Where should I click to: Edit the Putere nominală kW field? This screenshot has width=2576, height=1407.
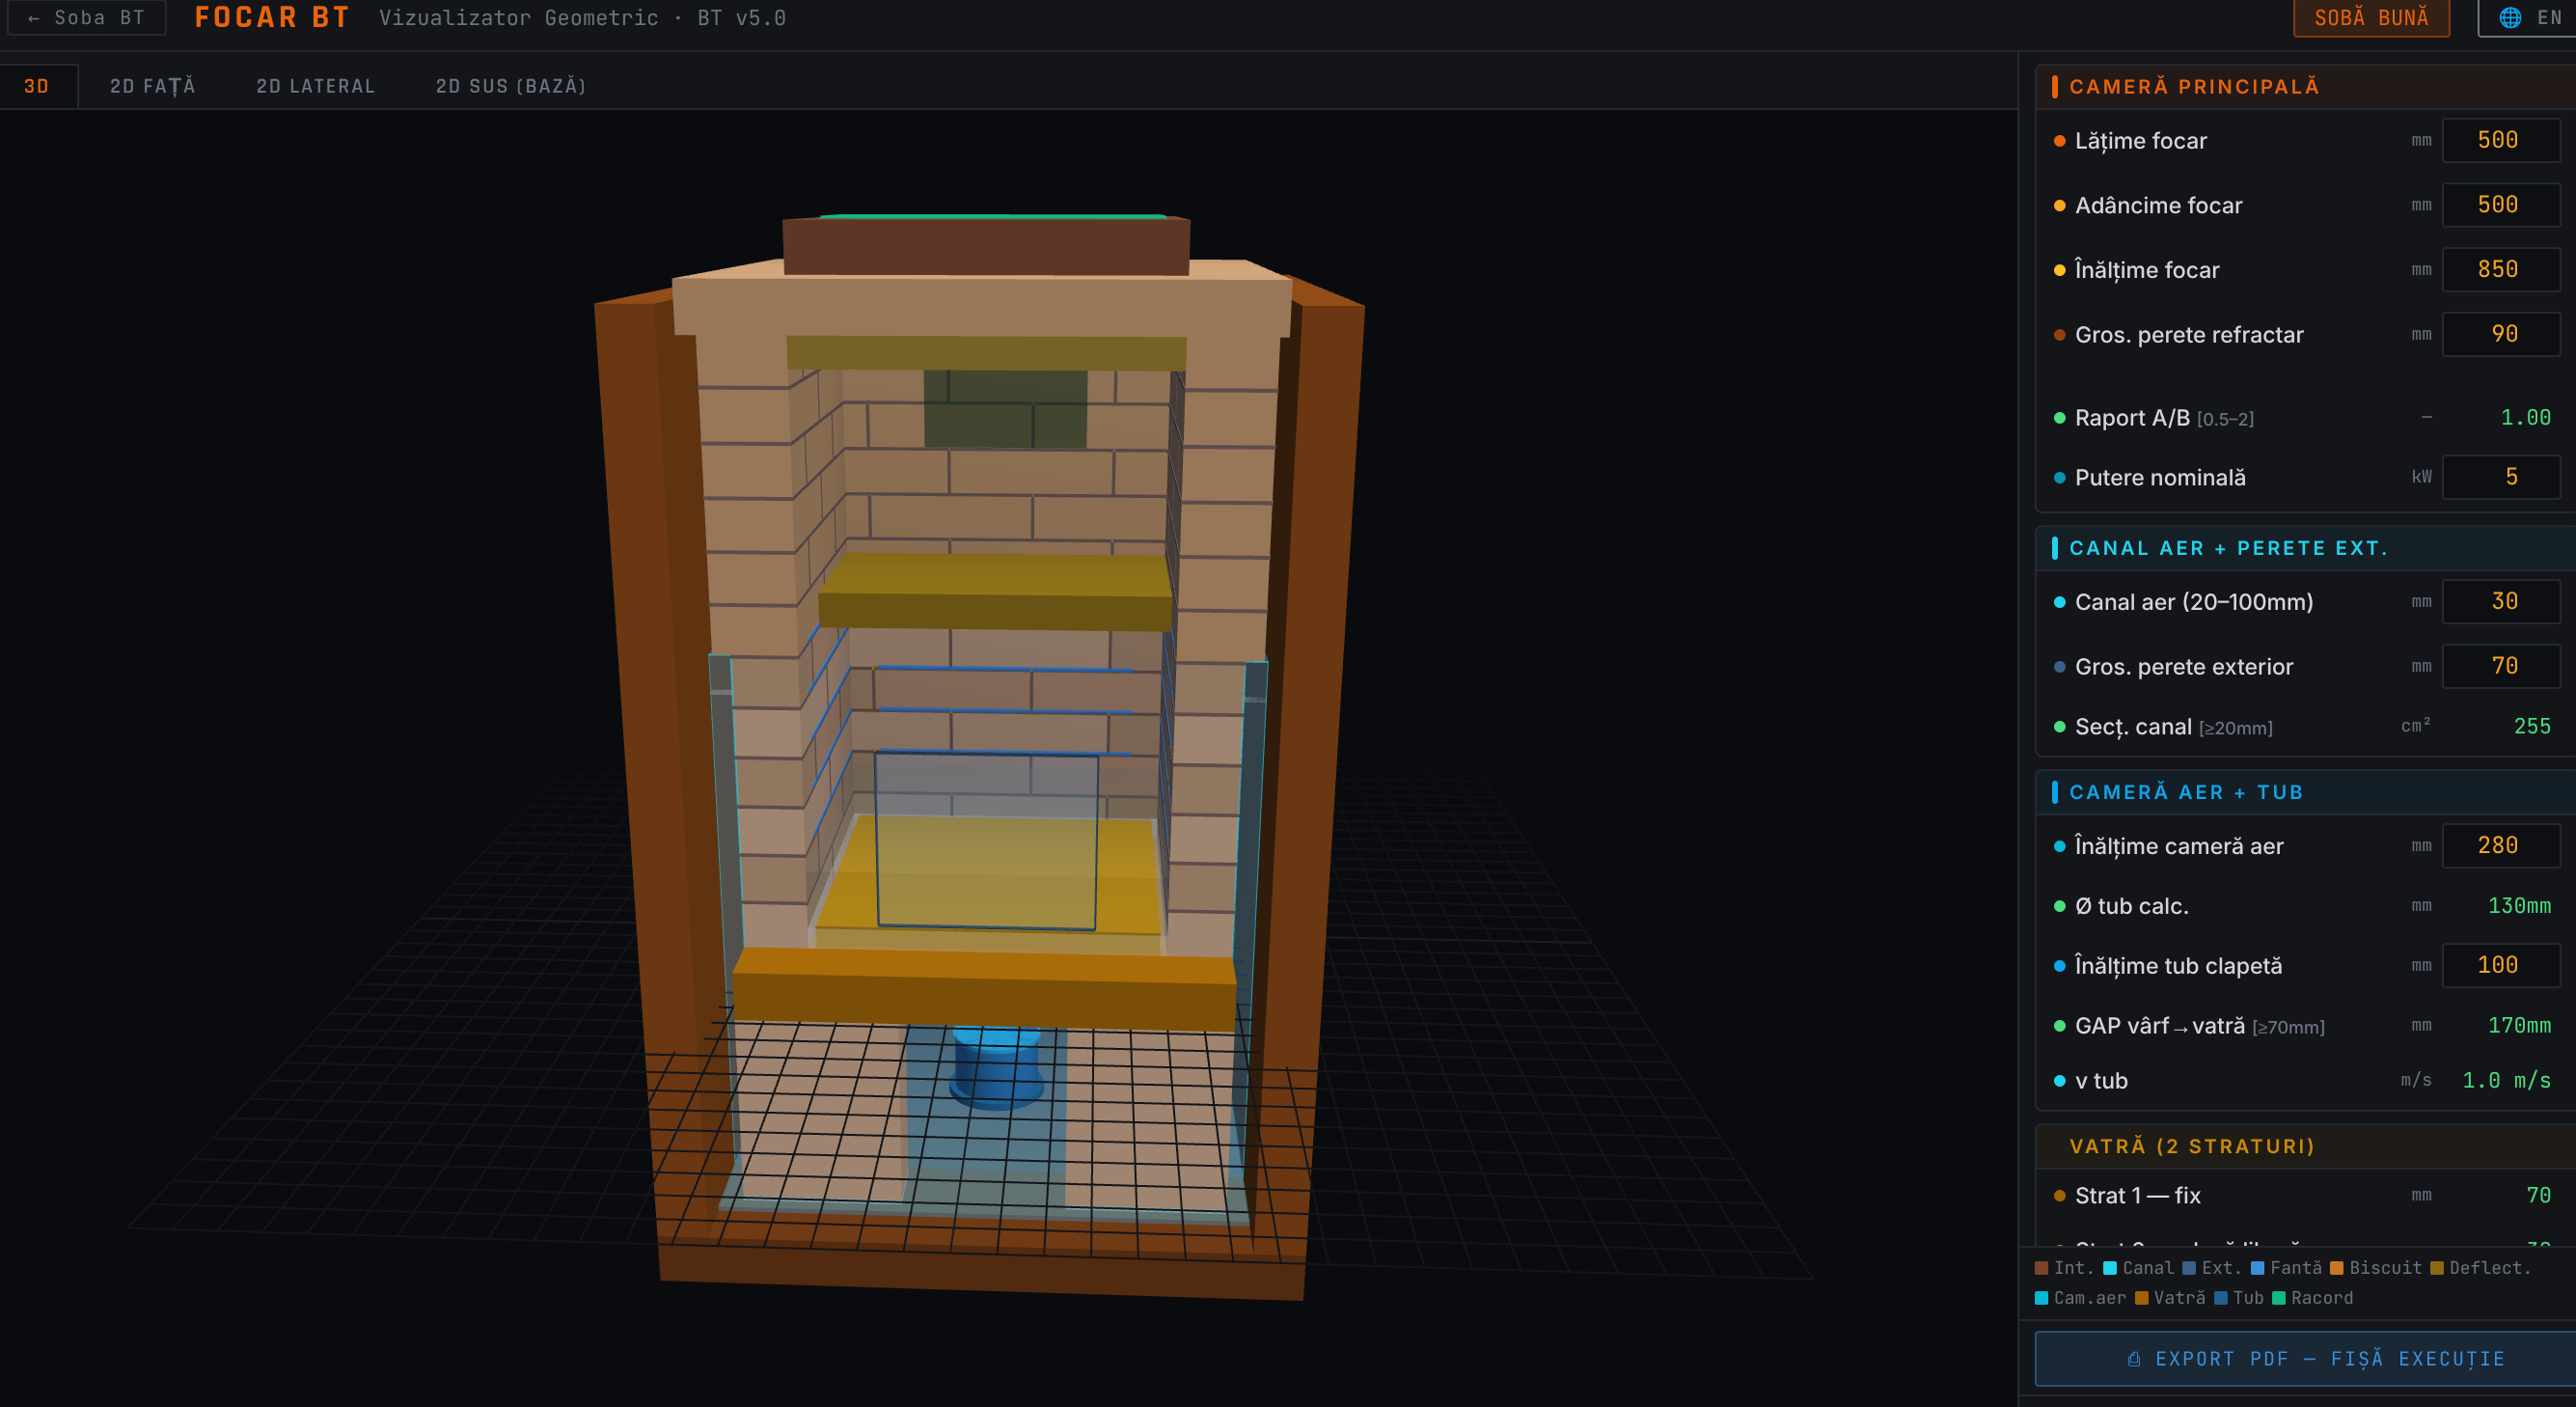coord(2500,477)
